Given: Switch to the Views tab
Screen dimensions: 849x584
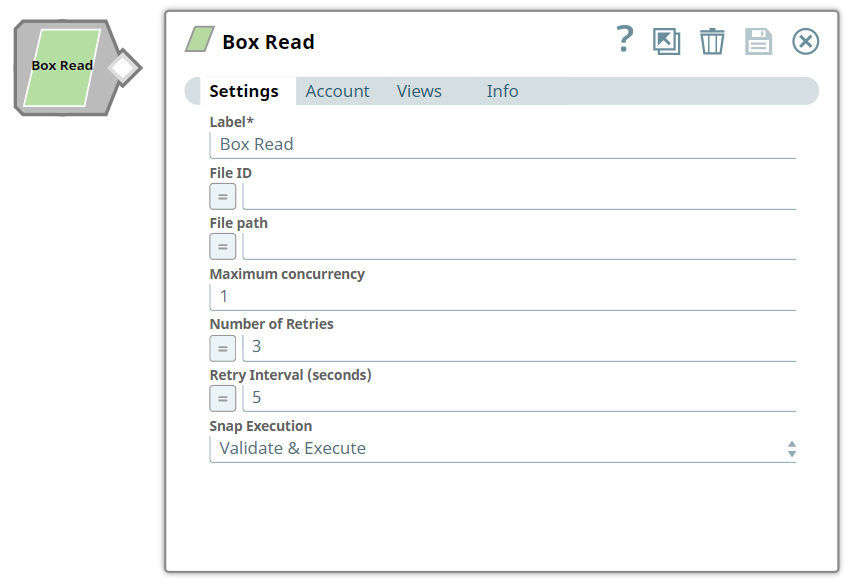Looking at the screenshot, I should click(x=419, y=91).
